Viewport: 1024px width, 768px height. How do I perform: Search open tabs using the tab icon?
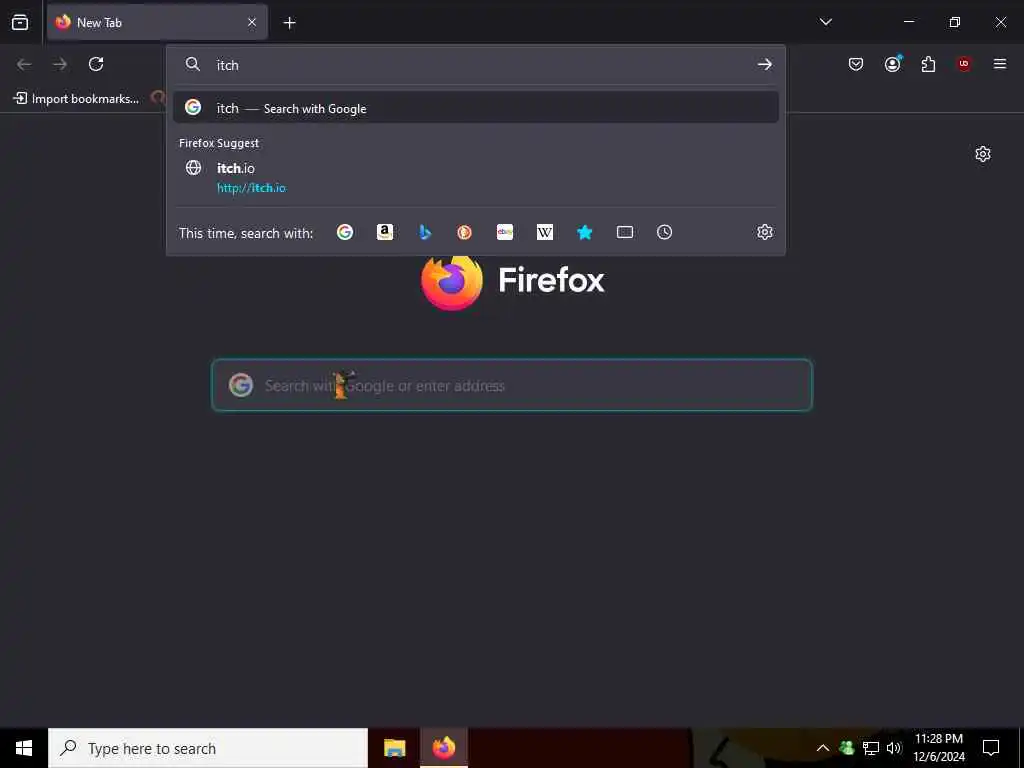point(625,232)
